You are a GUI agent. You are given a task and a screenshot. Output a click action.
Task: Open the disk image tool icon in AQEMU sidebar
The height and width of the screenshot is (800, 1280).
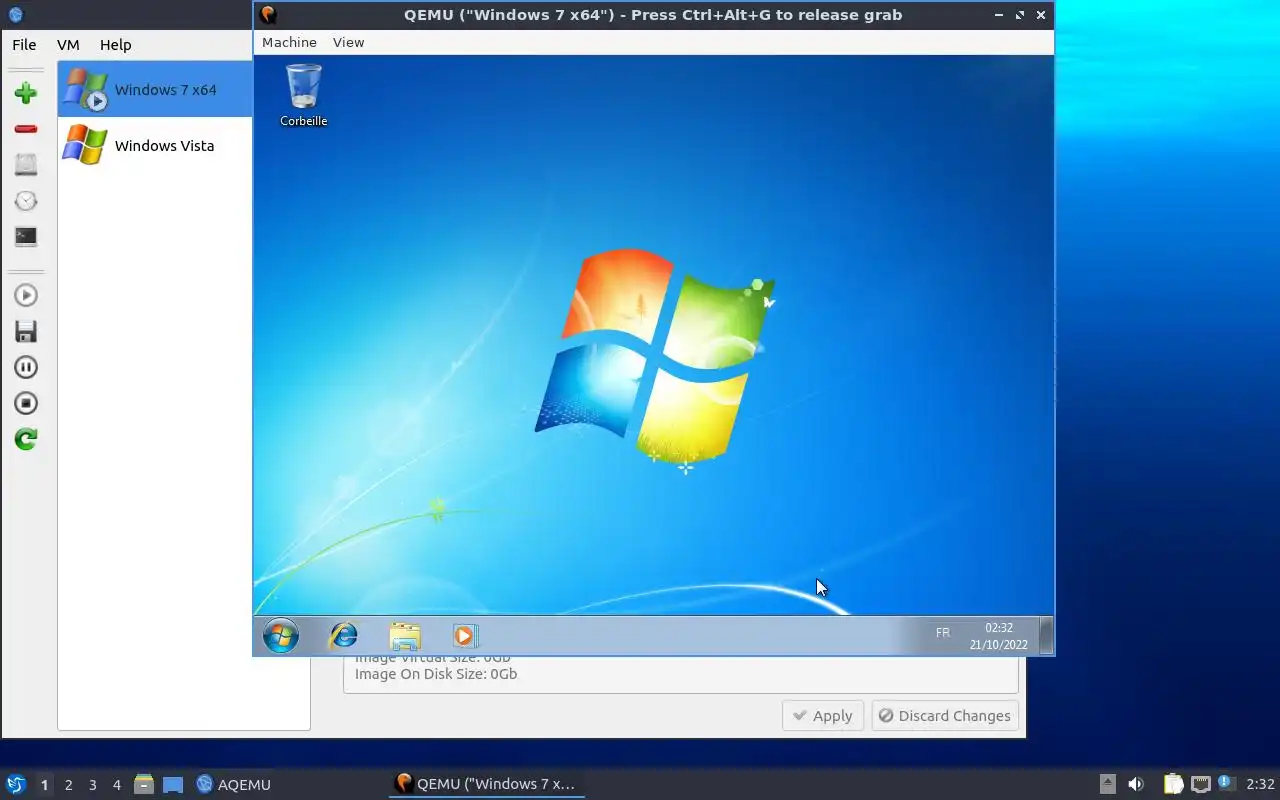(x=26, y=165)
